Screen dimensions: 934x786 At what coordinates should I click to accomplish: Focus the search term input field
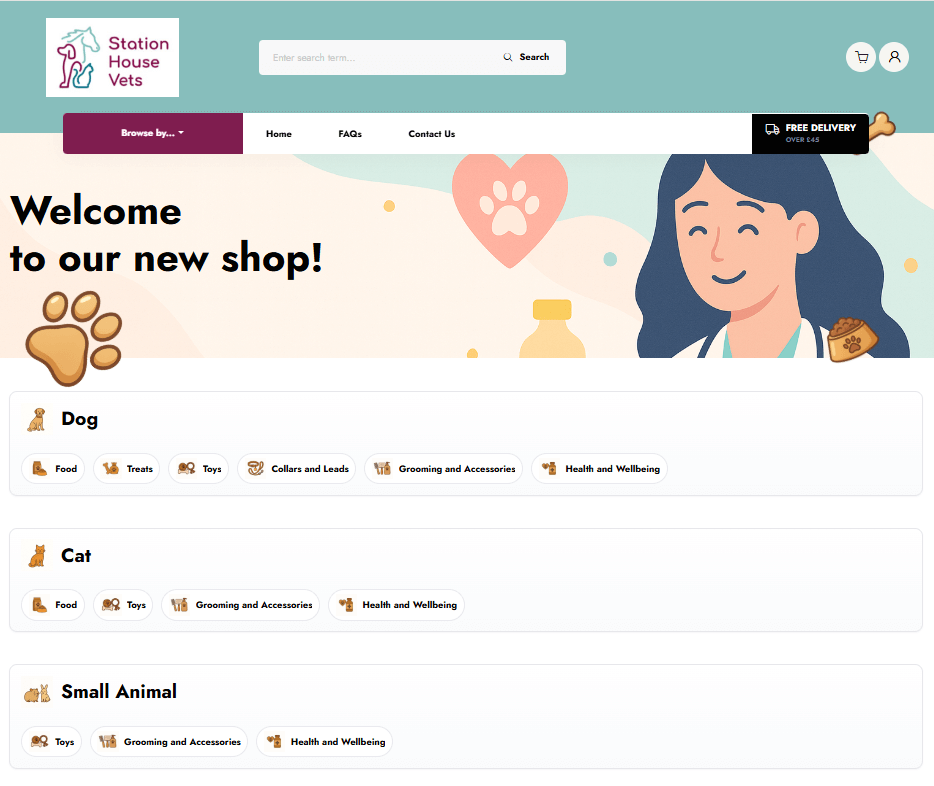click(x=381, y=58)
